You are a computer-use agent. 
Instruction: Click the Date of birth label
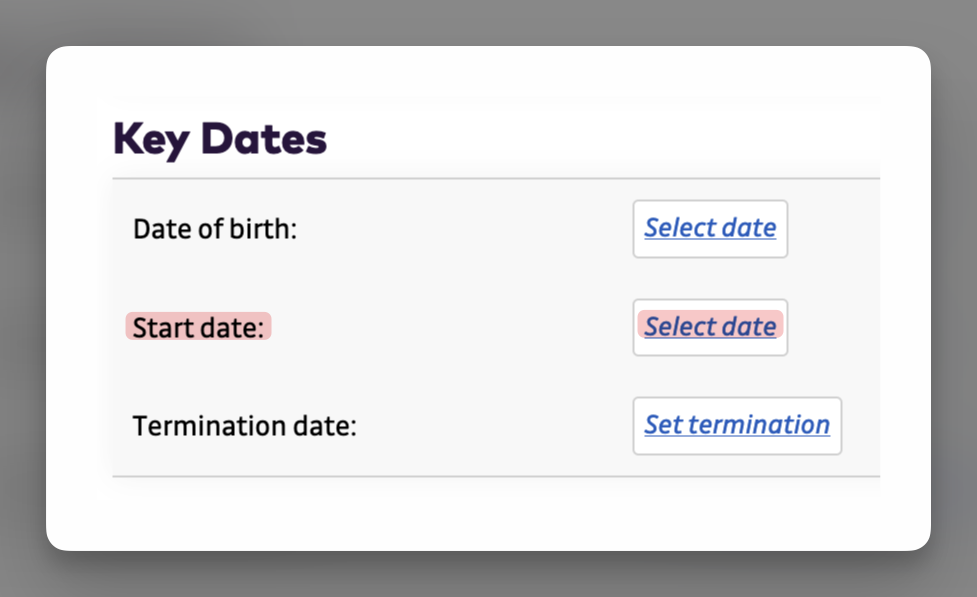pos(215,228)
